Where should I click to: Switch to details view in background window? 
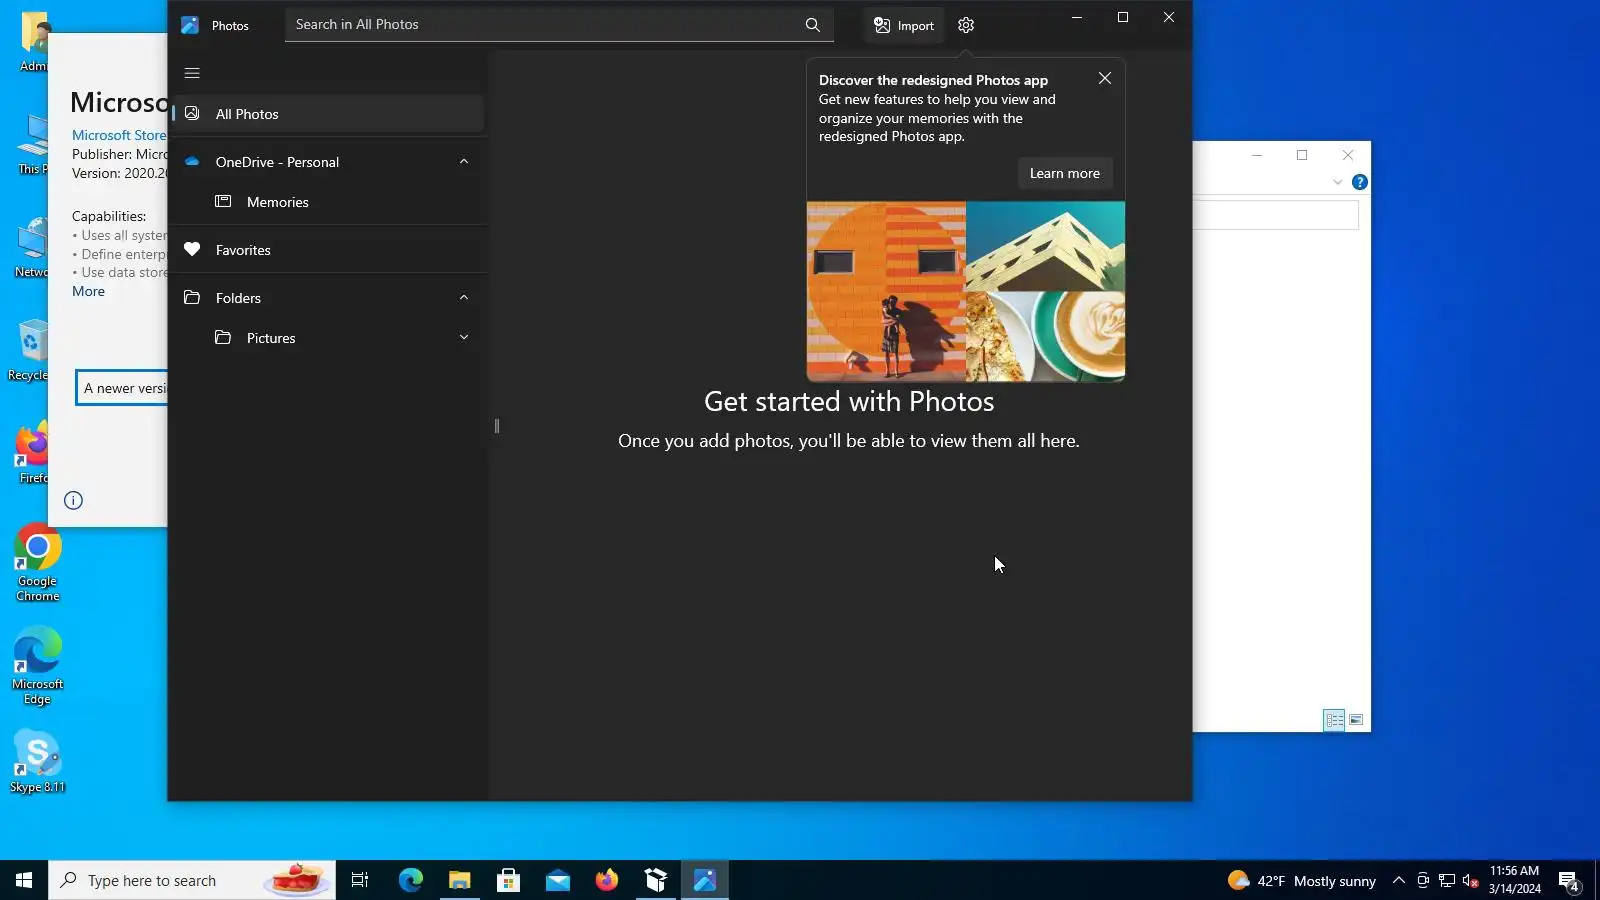tap(1334, 720)
